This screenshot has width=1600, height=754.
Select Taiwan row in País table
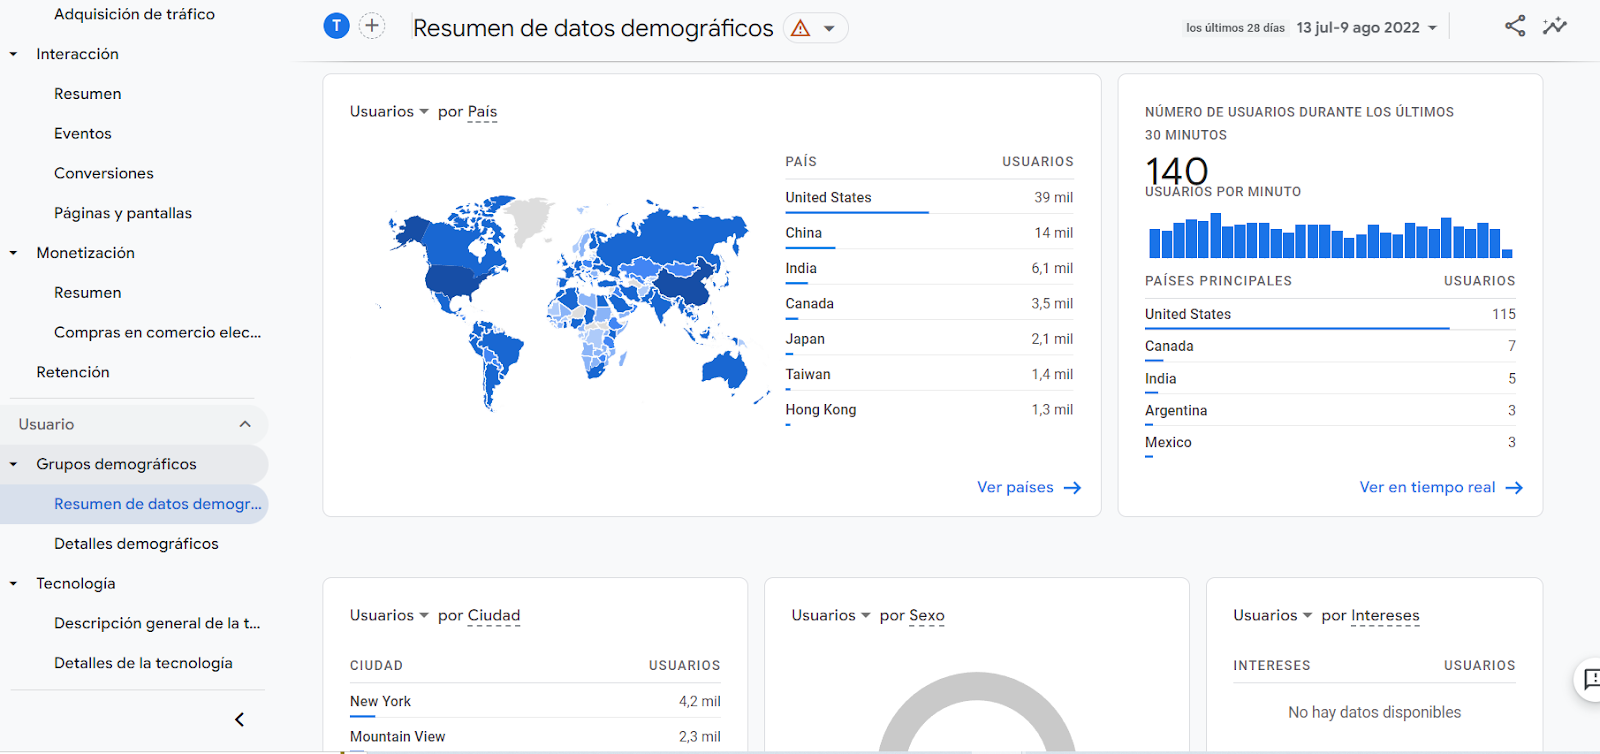[x=929, y=374]
